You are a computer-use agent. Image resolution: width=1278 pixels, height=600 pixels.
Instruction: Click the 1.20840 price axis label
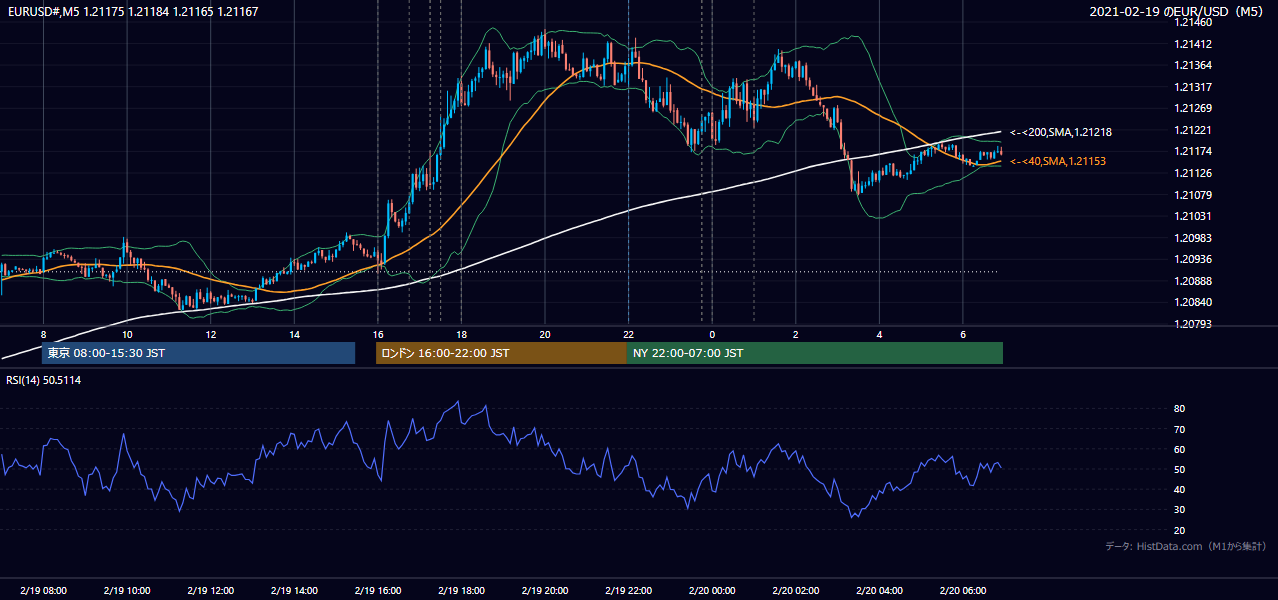pos(1194,302)
